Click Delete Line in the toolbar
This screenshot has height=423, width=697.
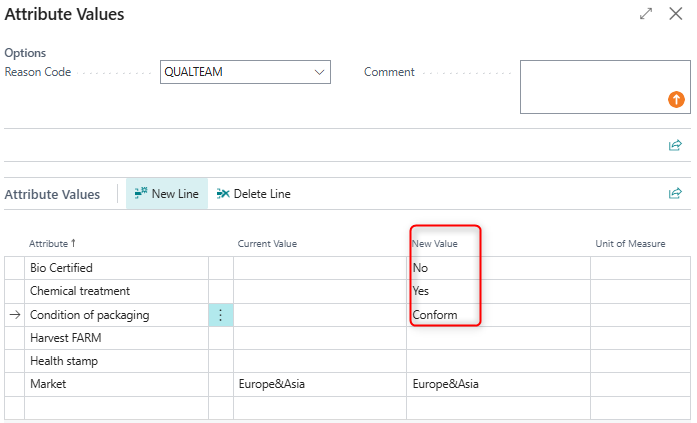(x=253, y=194)
